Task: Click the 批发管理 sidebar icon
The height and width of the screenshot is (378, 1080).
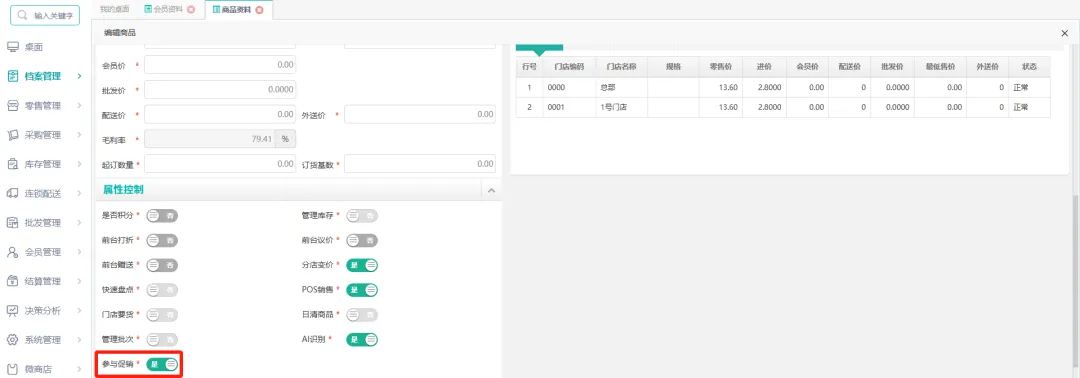Action: (12, 222)
